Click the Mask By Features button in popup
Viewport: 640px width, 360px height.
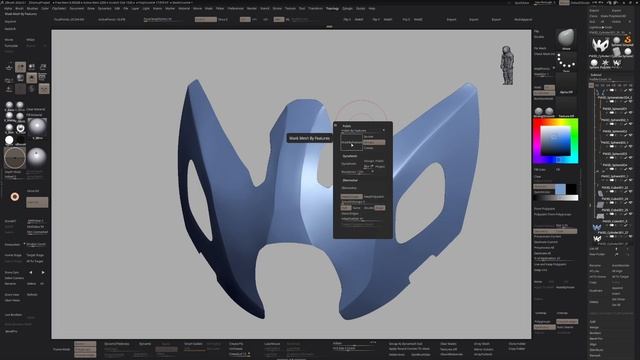pyautogui.click(x=351, y=142)
